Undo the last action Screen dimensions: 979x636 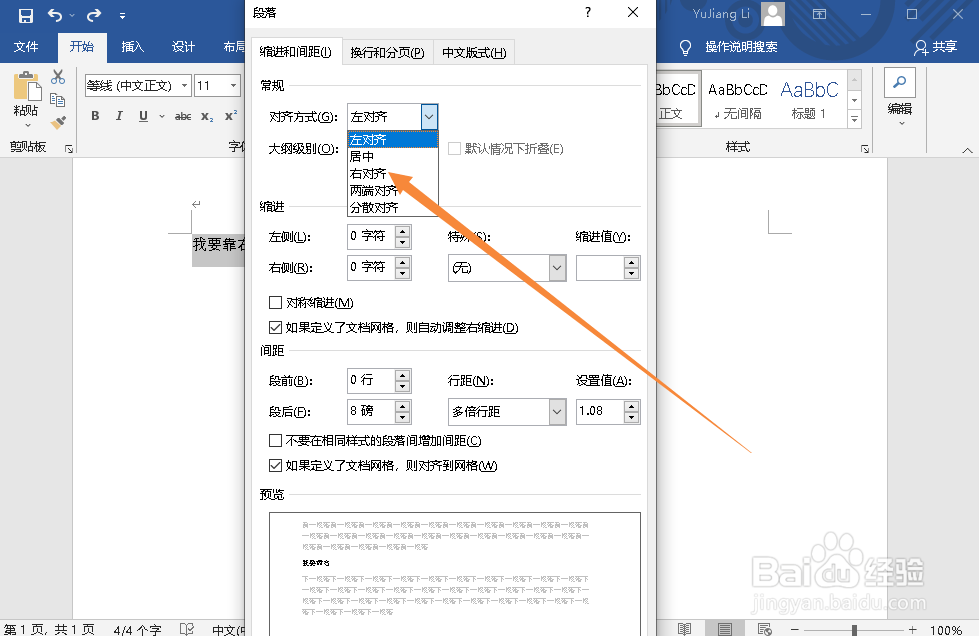[55, 15]
